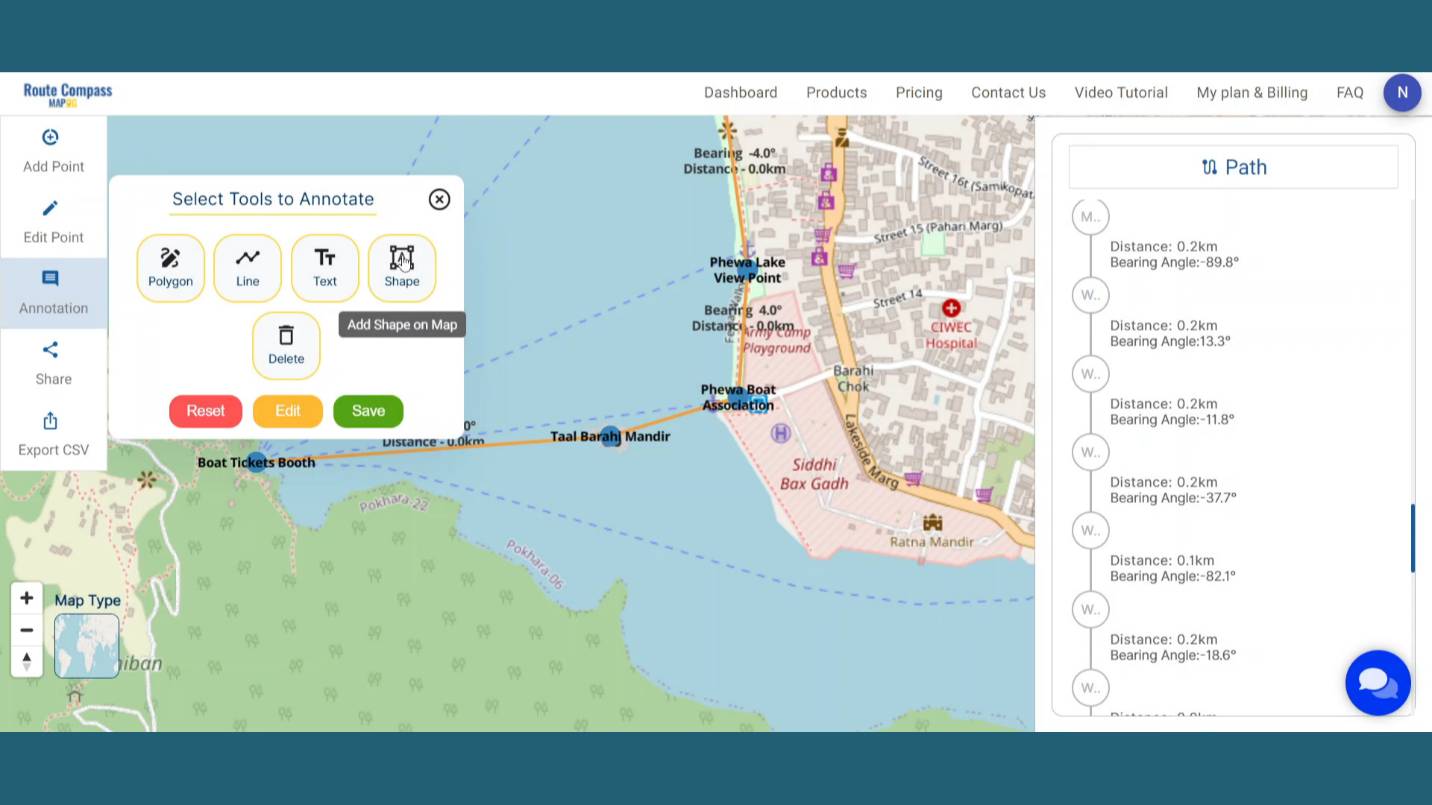1432x805 pixels.
Task: Select the Boat Tickets Booth map point
Action: pyautogui.click(x=257, y=462)
